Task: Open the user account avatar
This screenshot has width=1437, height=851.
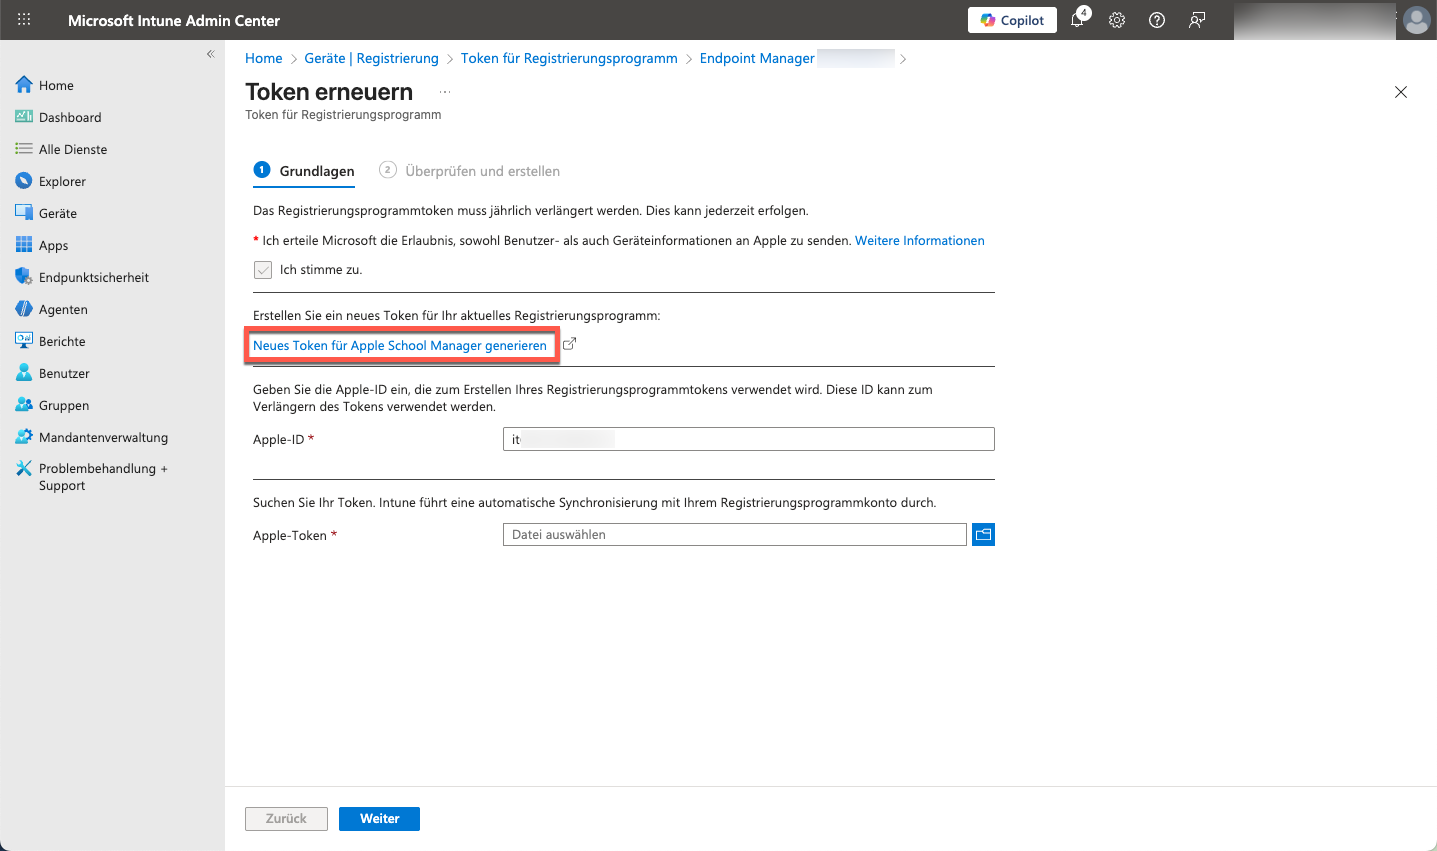Action: (x=1416, y=20)
